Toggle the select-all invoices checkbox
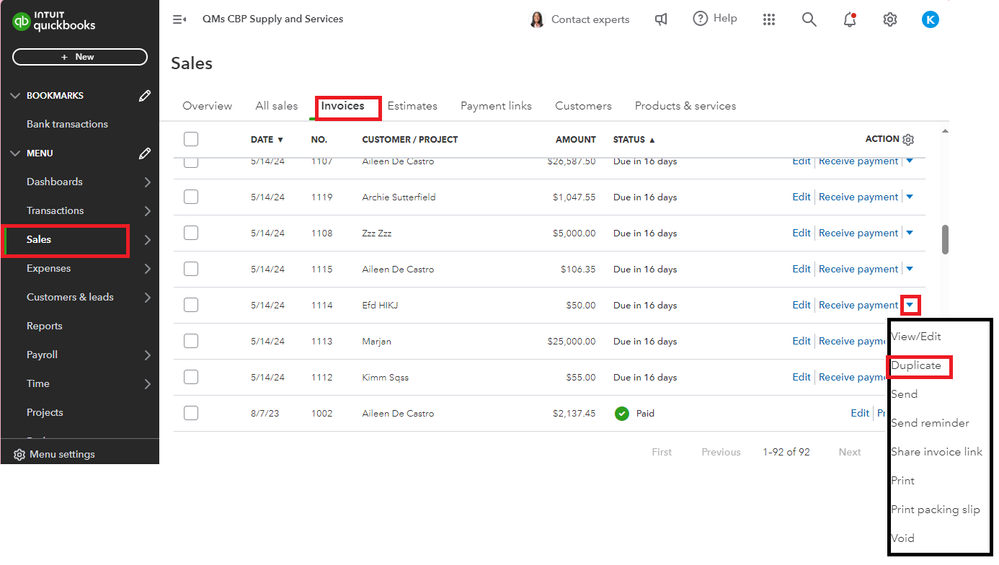This screenshot has height=565, width=999. pyautogui.click(x=191, y=140)
